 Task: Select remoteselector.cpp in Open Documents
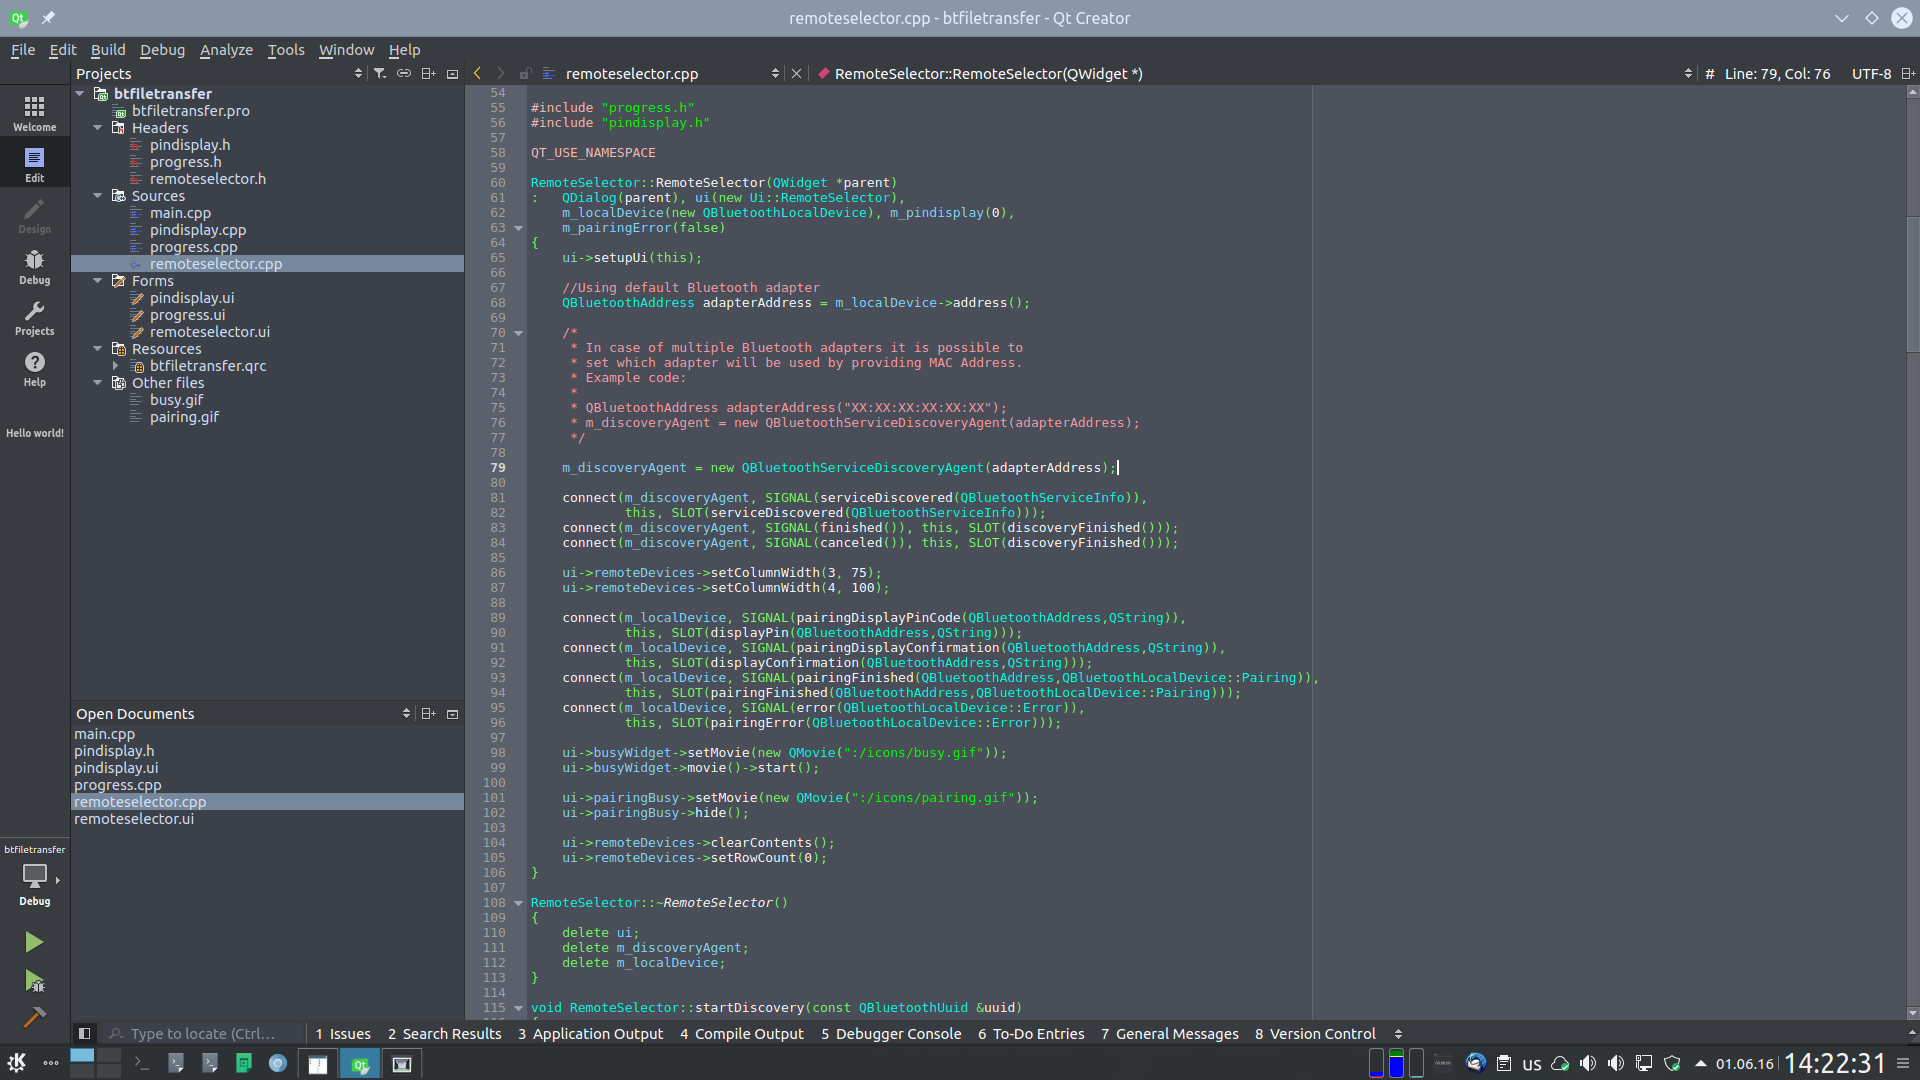(140, 802)
